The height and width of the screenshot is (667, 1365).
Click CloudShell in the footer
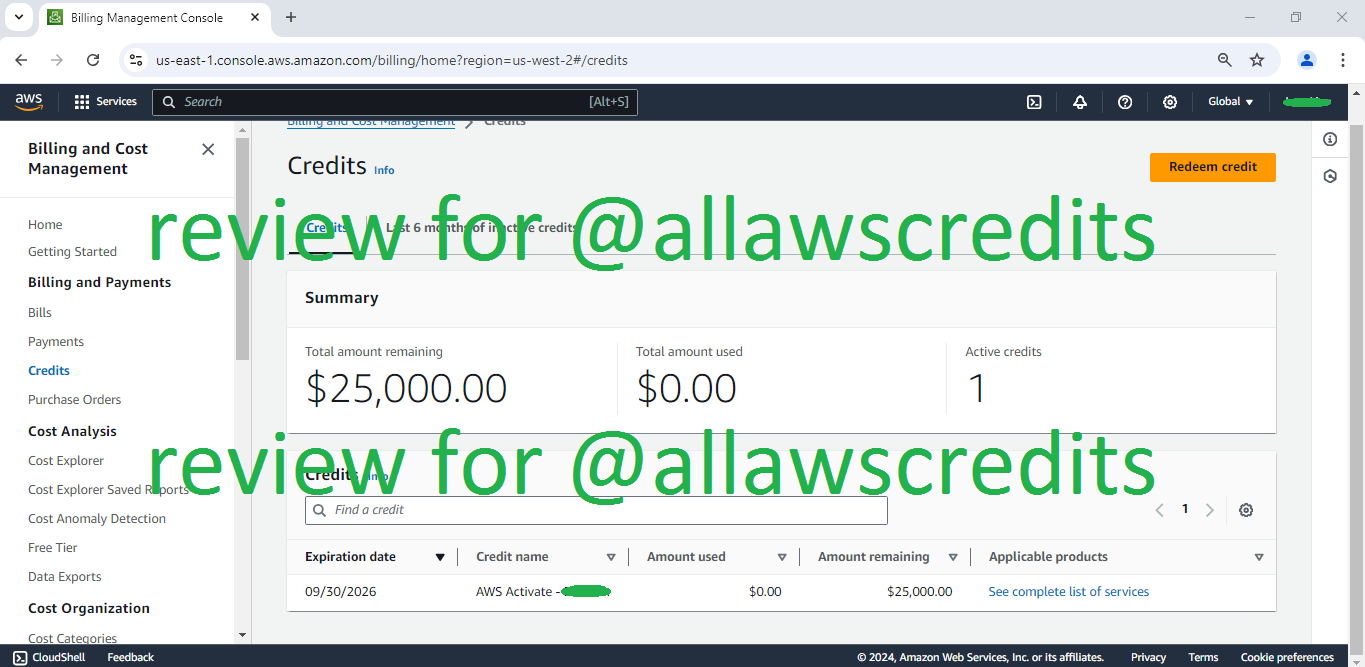point(49,657)
